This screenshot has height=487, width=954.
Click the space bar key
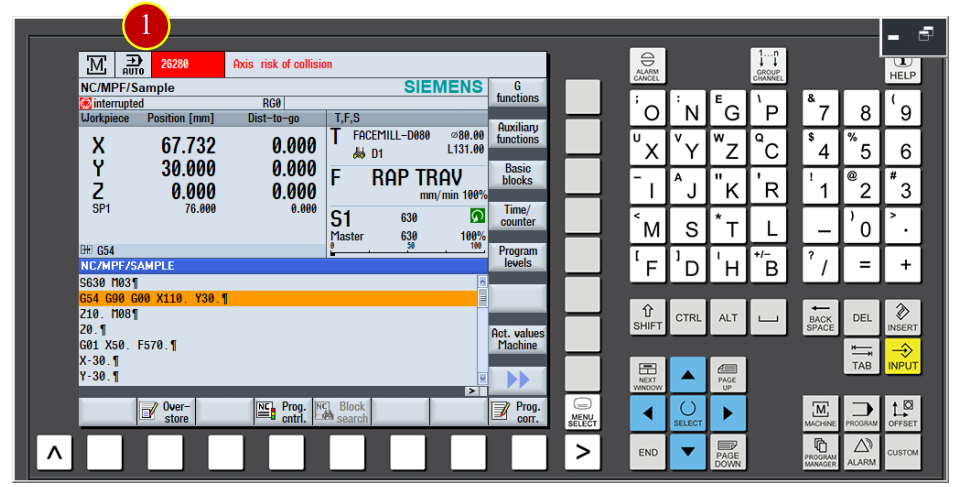pos(768,317)
